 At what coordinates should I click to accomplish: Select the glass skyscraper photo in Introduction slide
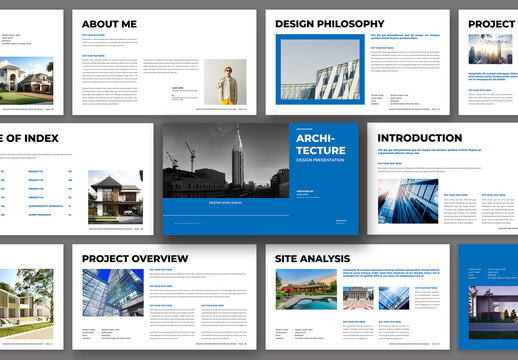[x=408, y=201]
